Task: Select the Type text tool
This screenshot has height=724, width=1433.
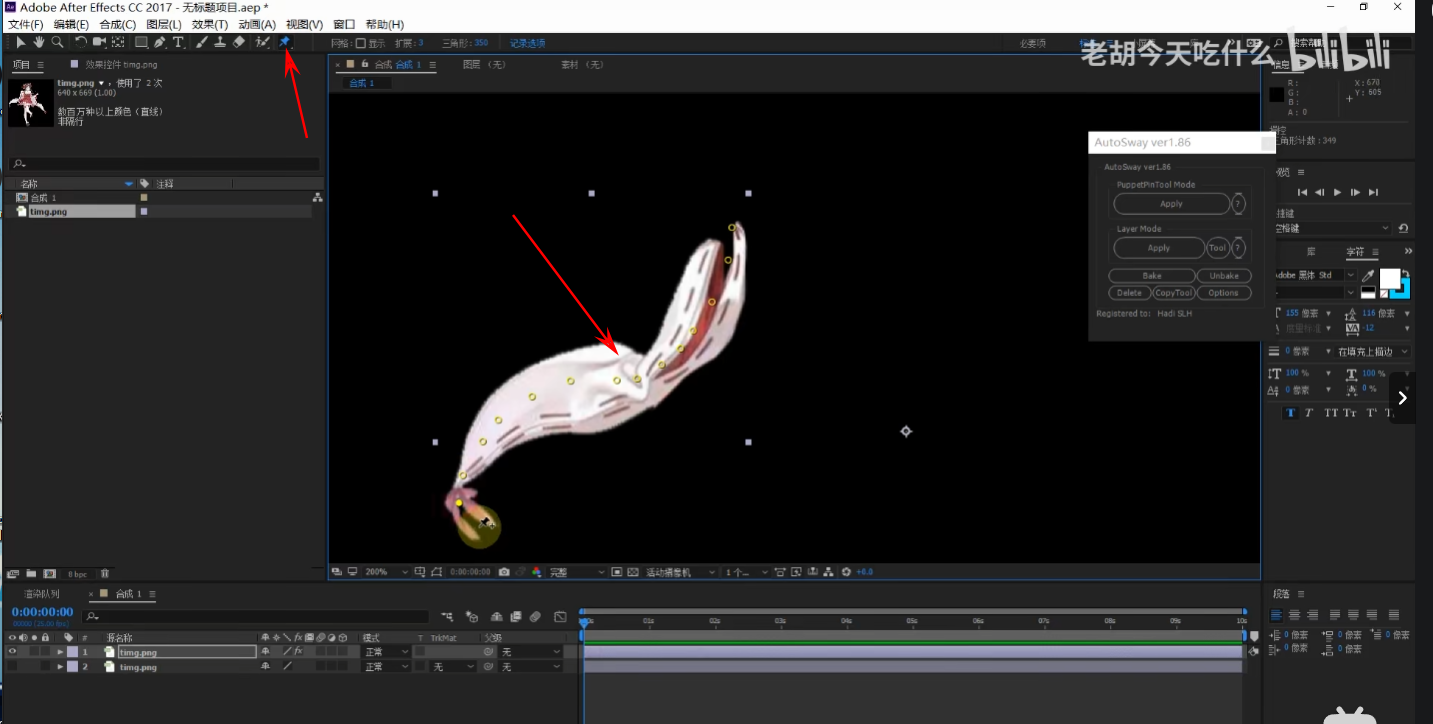Action: 178,42
